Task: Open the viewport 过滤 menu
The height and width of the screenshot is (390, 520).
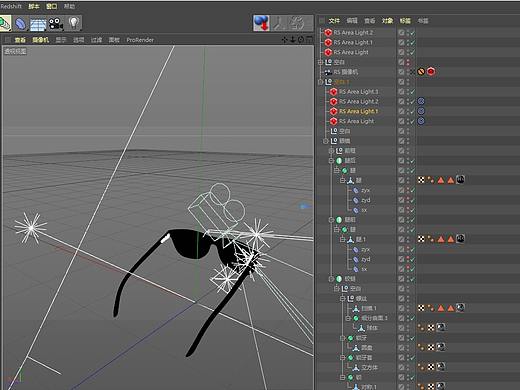Action: (96, 40)
